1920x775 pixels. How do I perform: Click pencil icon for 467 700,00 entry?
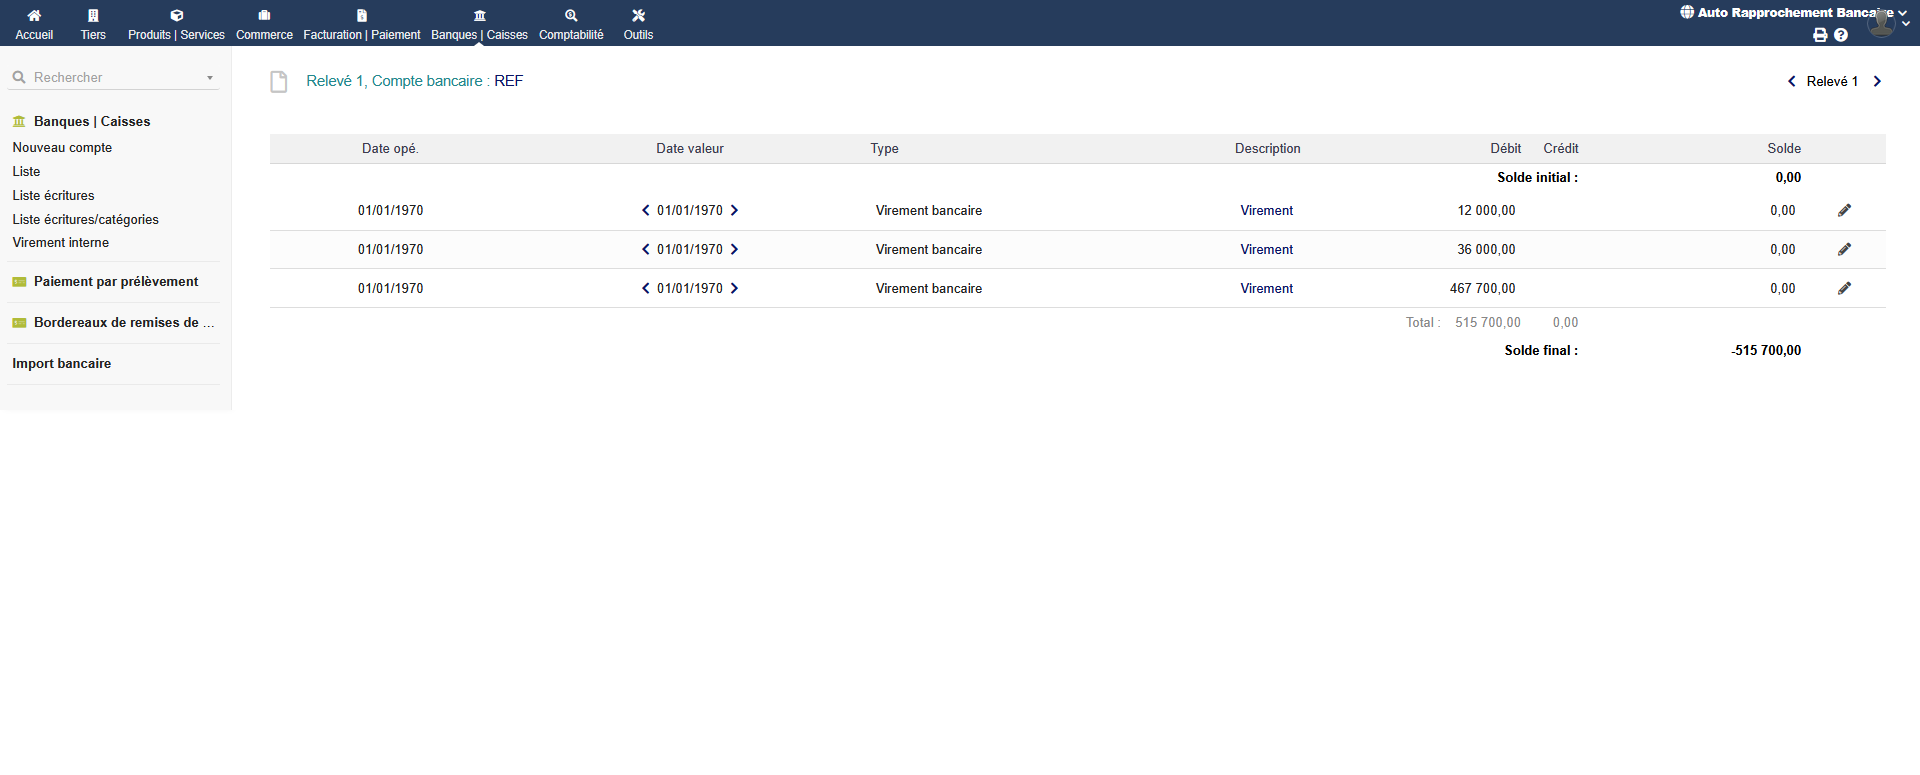pos(1844,288)
